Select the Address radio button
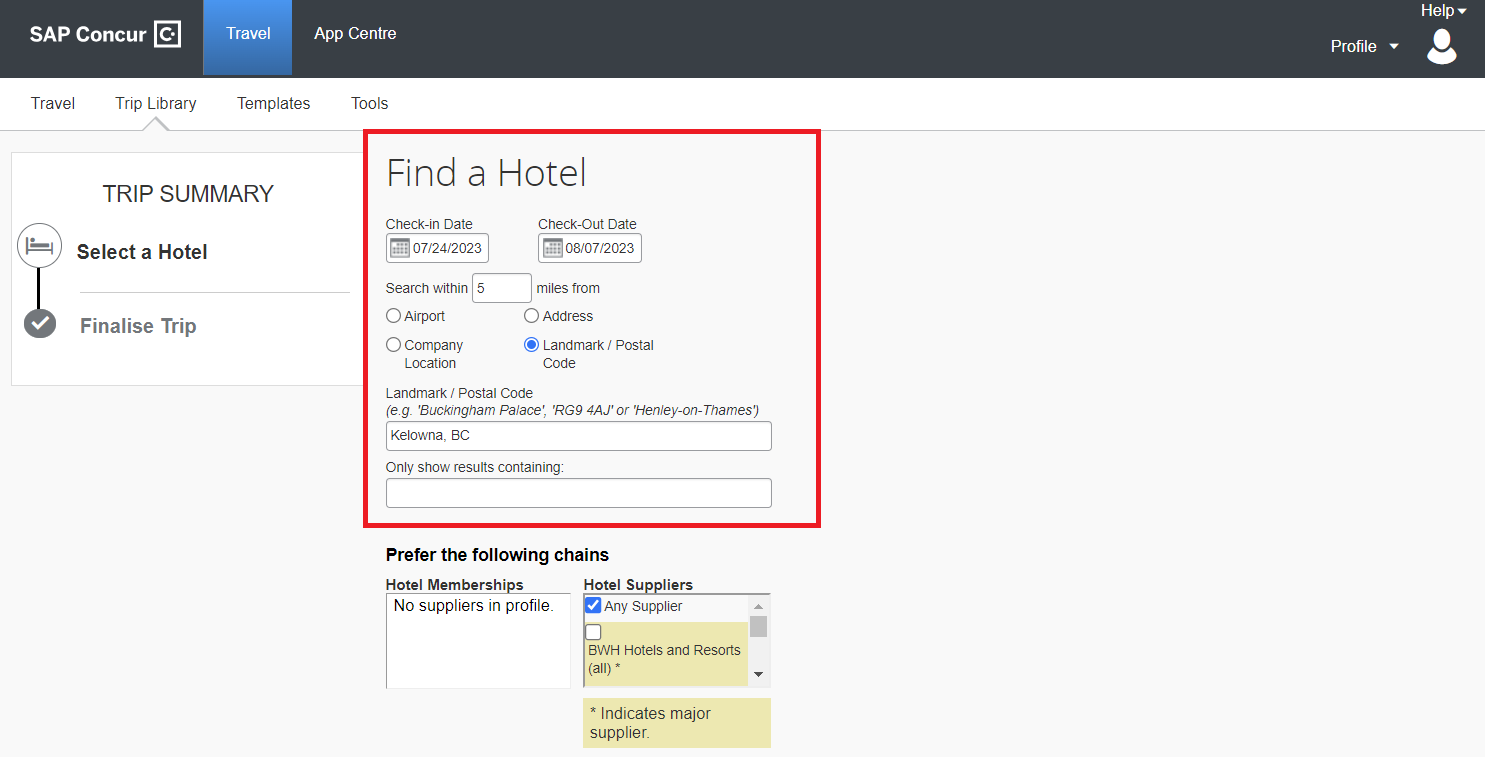Image resolution: width=1485 pixels, height=757 pixels. (532, 316)
